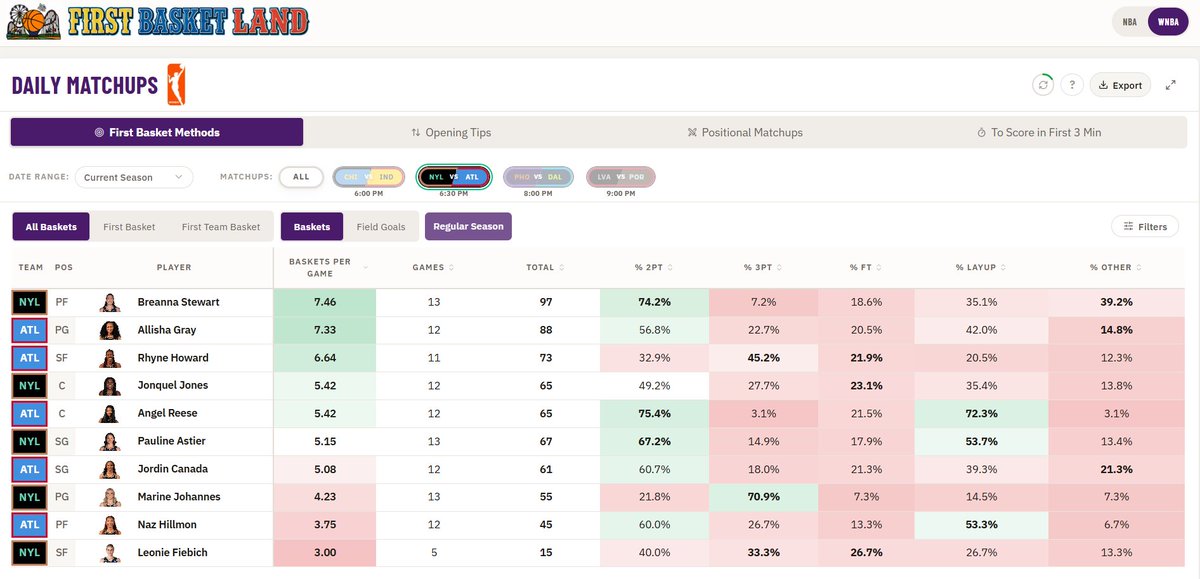Open the help question mark icon

[1071, 85]
